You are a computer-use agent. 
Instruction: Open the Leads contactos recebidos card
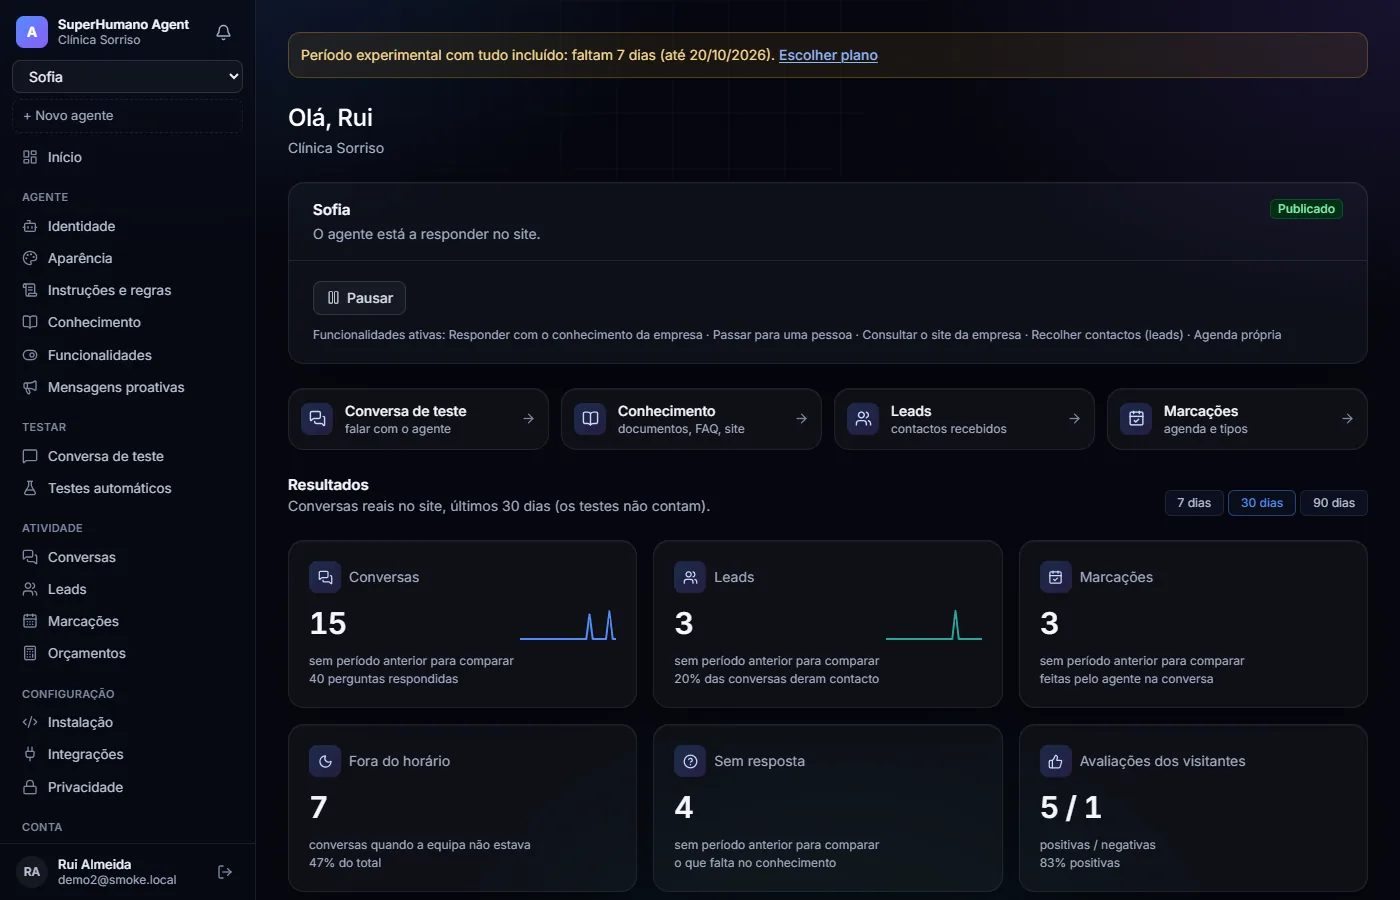coord(964,419)
